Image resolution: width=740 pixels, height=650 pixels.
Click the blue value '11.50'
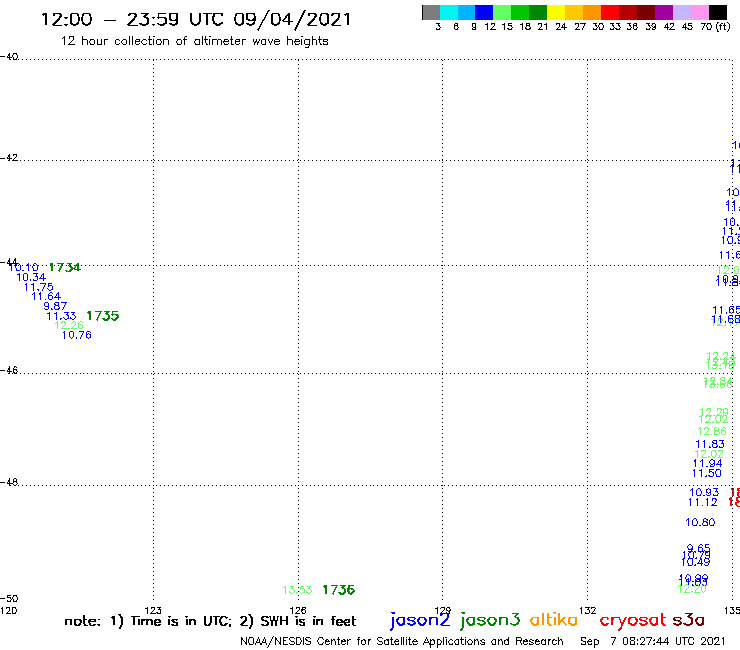(706, 473)
